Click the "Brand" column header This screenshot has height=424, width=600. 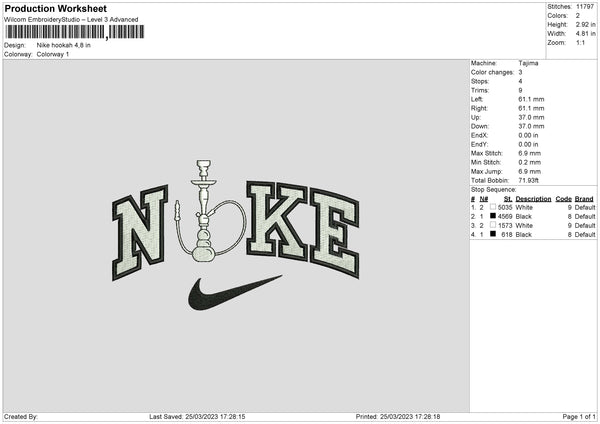584,199
